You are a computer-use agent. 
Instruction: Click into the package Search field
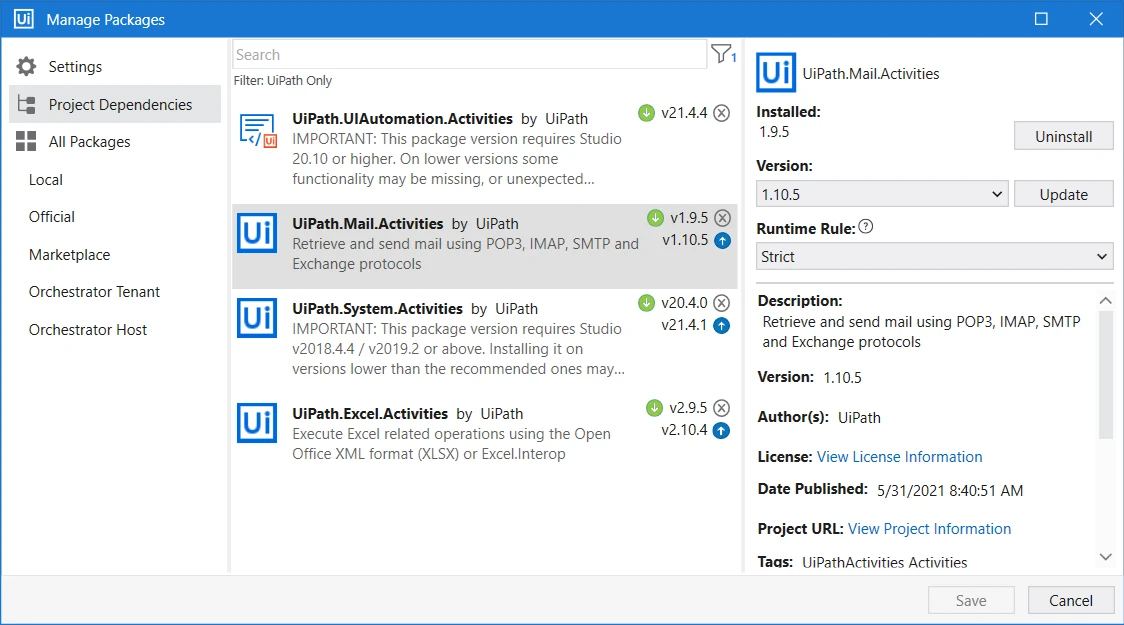[470, 54]
